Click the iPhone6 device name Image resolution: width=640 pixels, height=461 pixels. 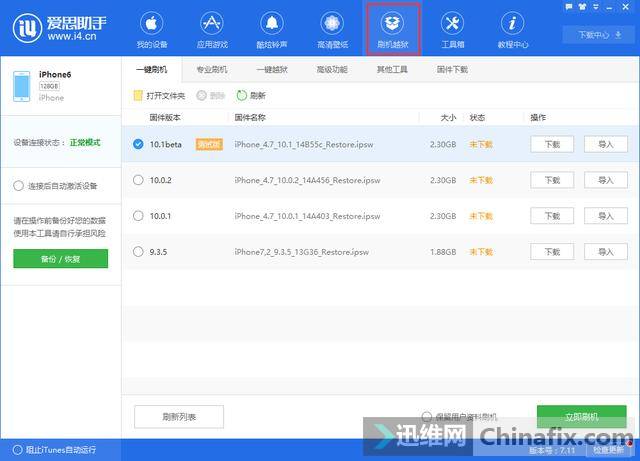click(x=55, y=74)
